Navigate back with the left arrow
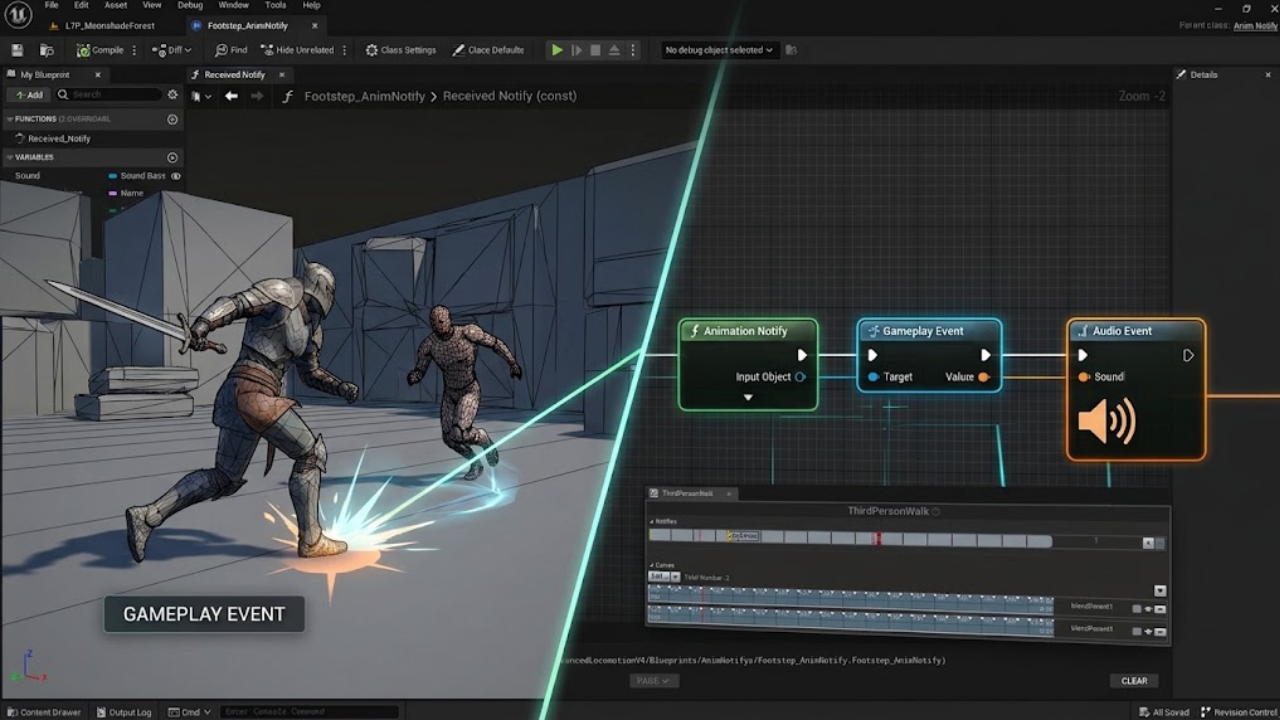 pos(231,96)
